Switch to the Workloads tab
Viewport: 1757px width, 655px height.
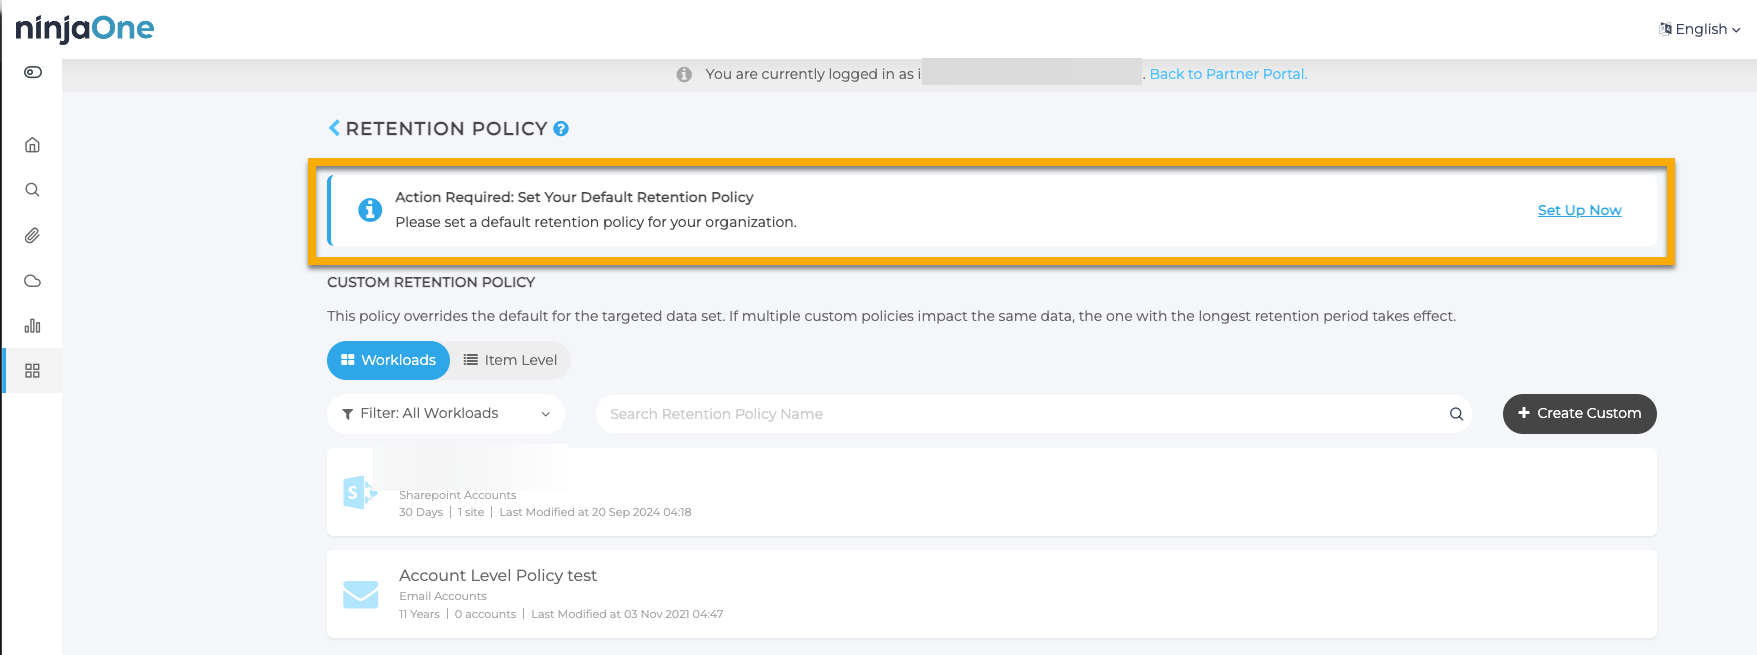click(388, 360)
